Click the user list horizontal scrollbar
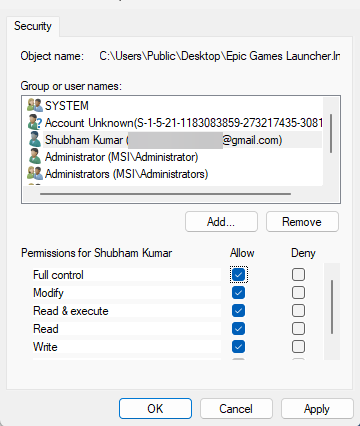 coord(165,194)
